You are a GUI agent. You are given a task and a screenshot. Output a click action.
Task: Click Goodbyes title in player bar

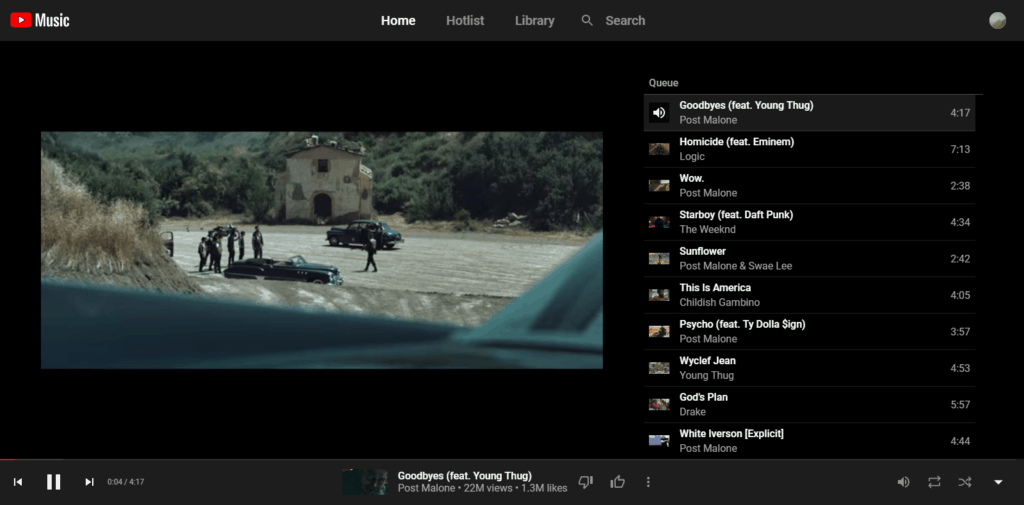(x=464, y=476)
